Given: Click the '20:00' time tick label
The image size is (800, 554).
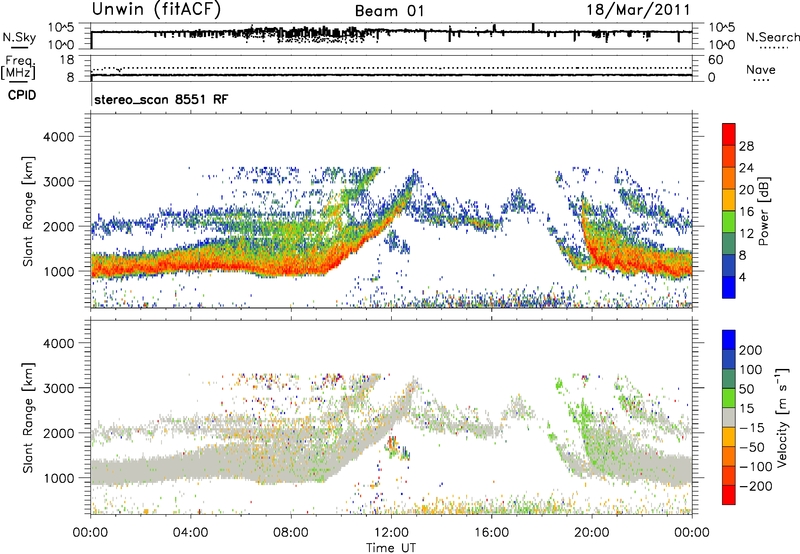Looking at the screenshot, I should click(592, 533).
